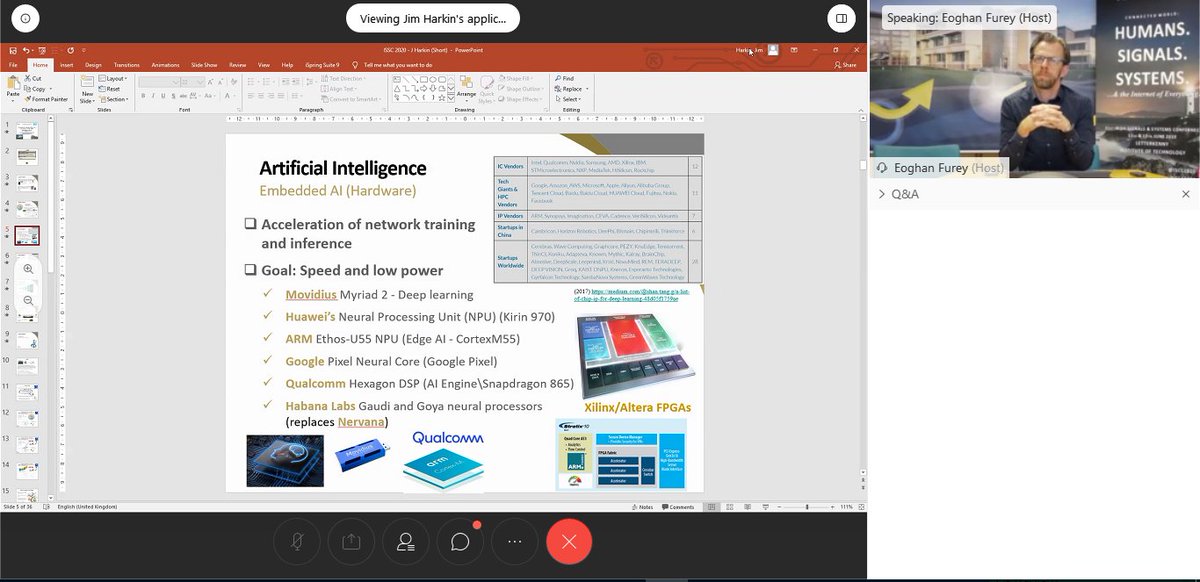Toggle the side-panel layout button in Webex

tap(842, 17)
